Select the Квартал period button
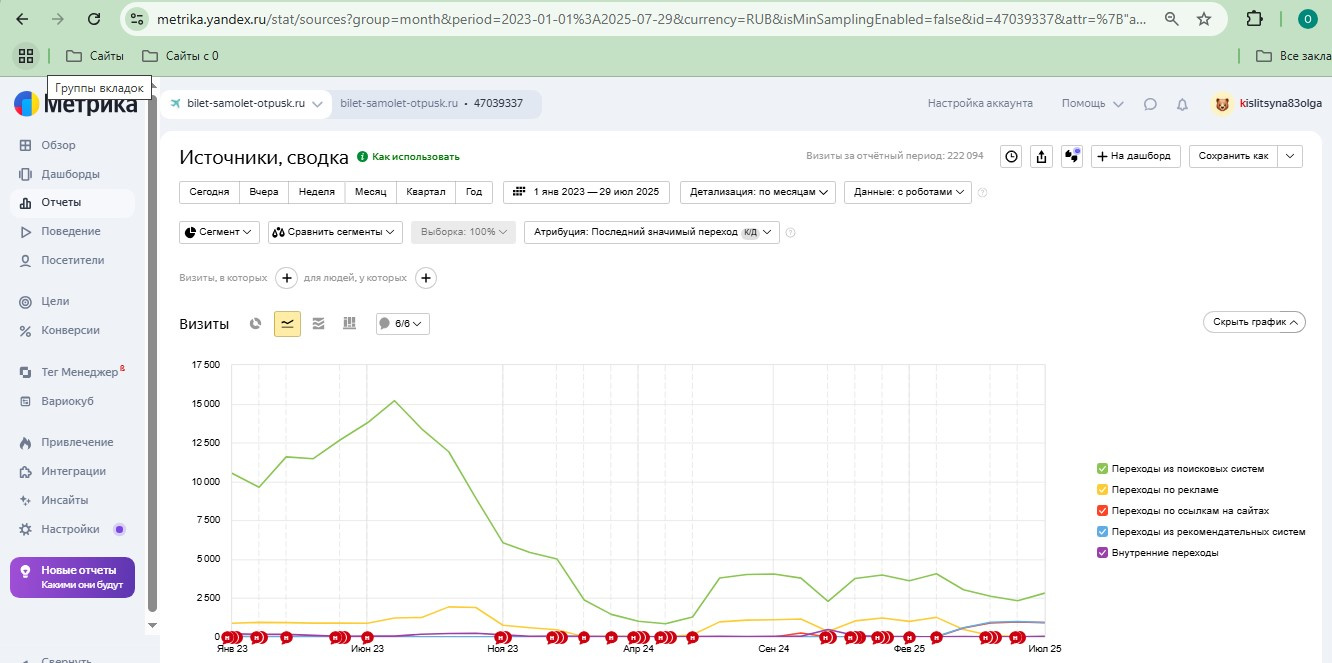 (x=425, y=192)
